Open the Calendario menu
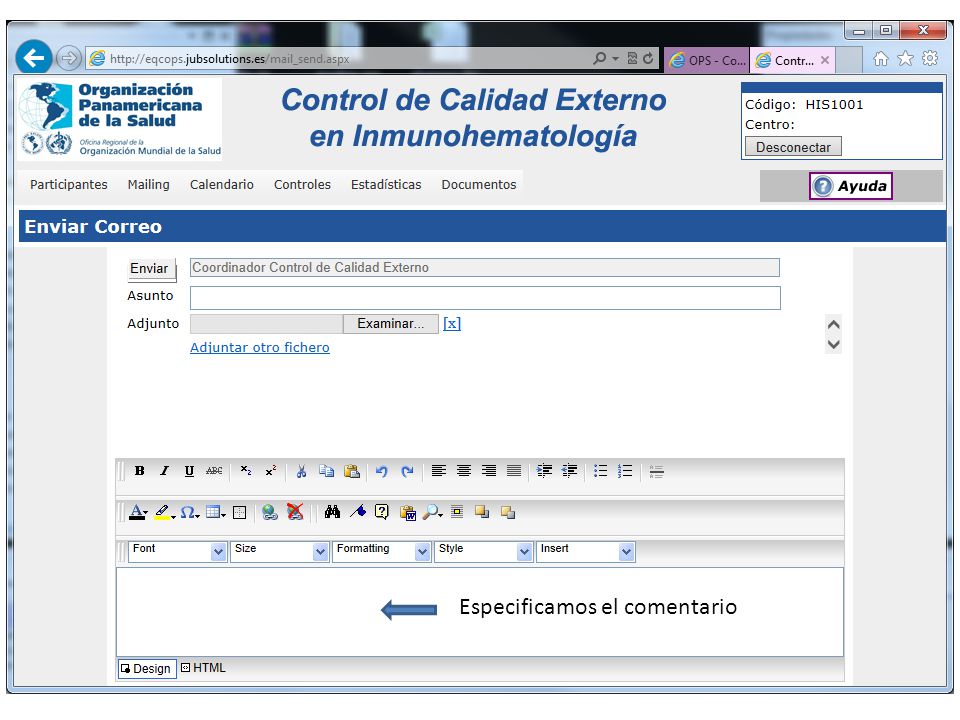This screenshot has height=720, width=960. click(222, 184)
